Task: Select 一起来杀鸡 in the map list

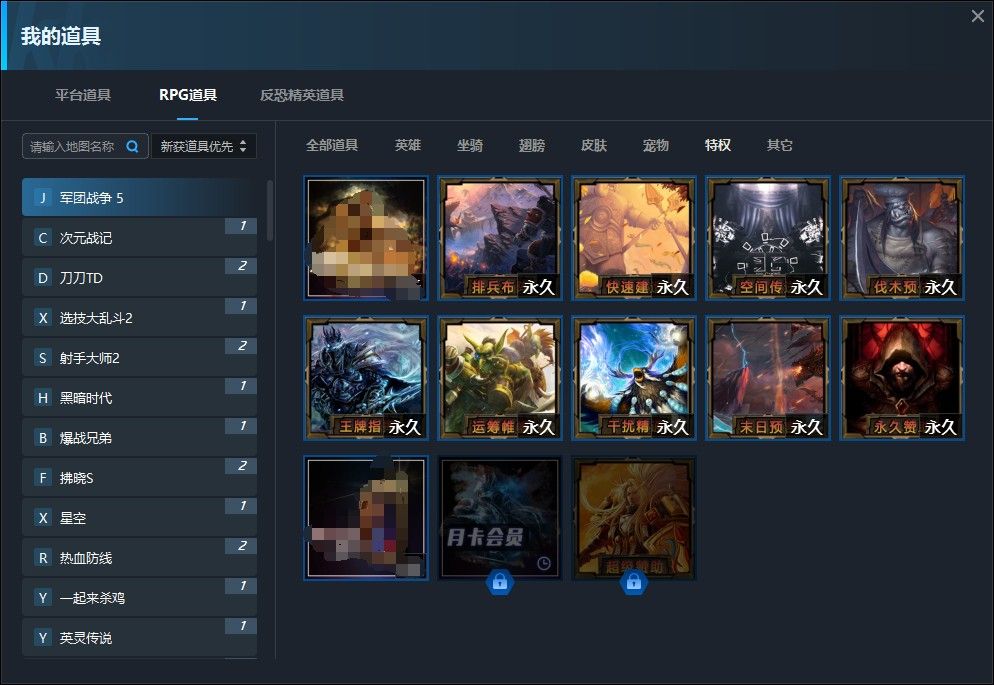Action: [x=139, y=597]
